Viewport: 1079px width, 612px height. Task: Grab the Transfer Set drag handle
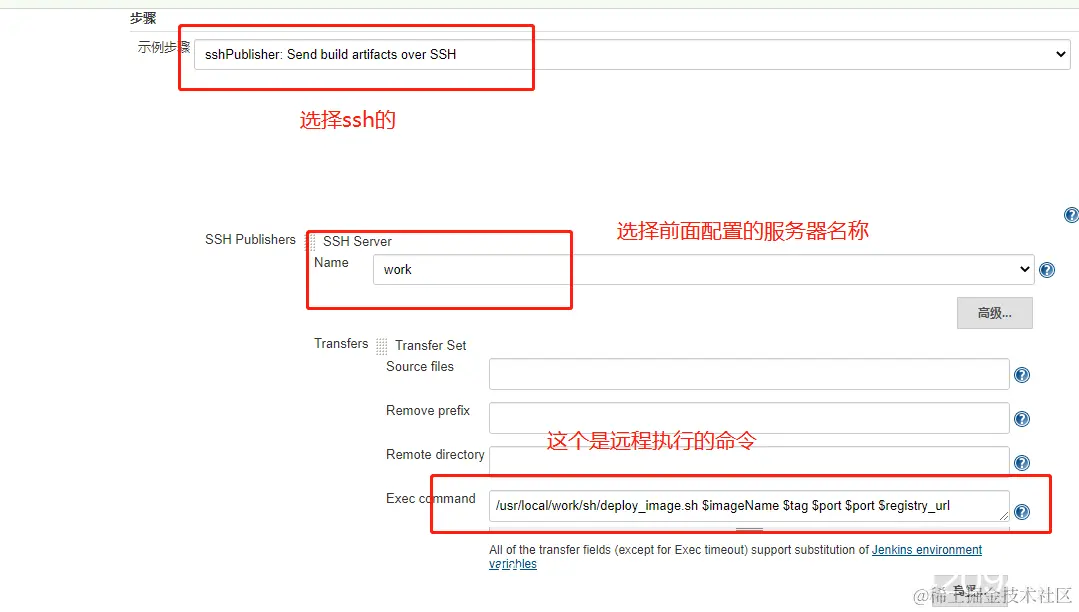point(382,346)
